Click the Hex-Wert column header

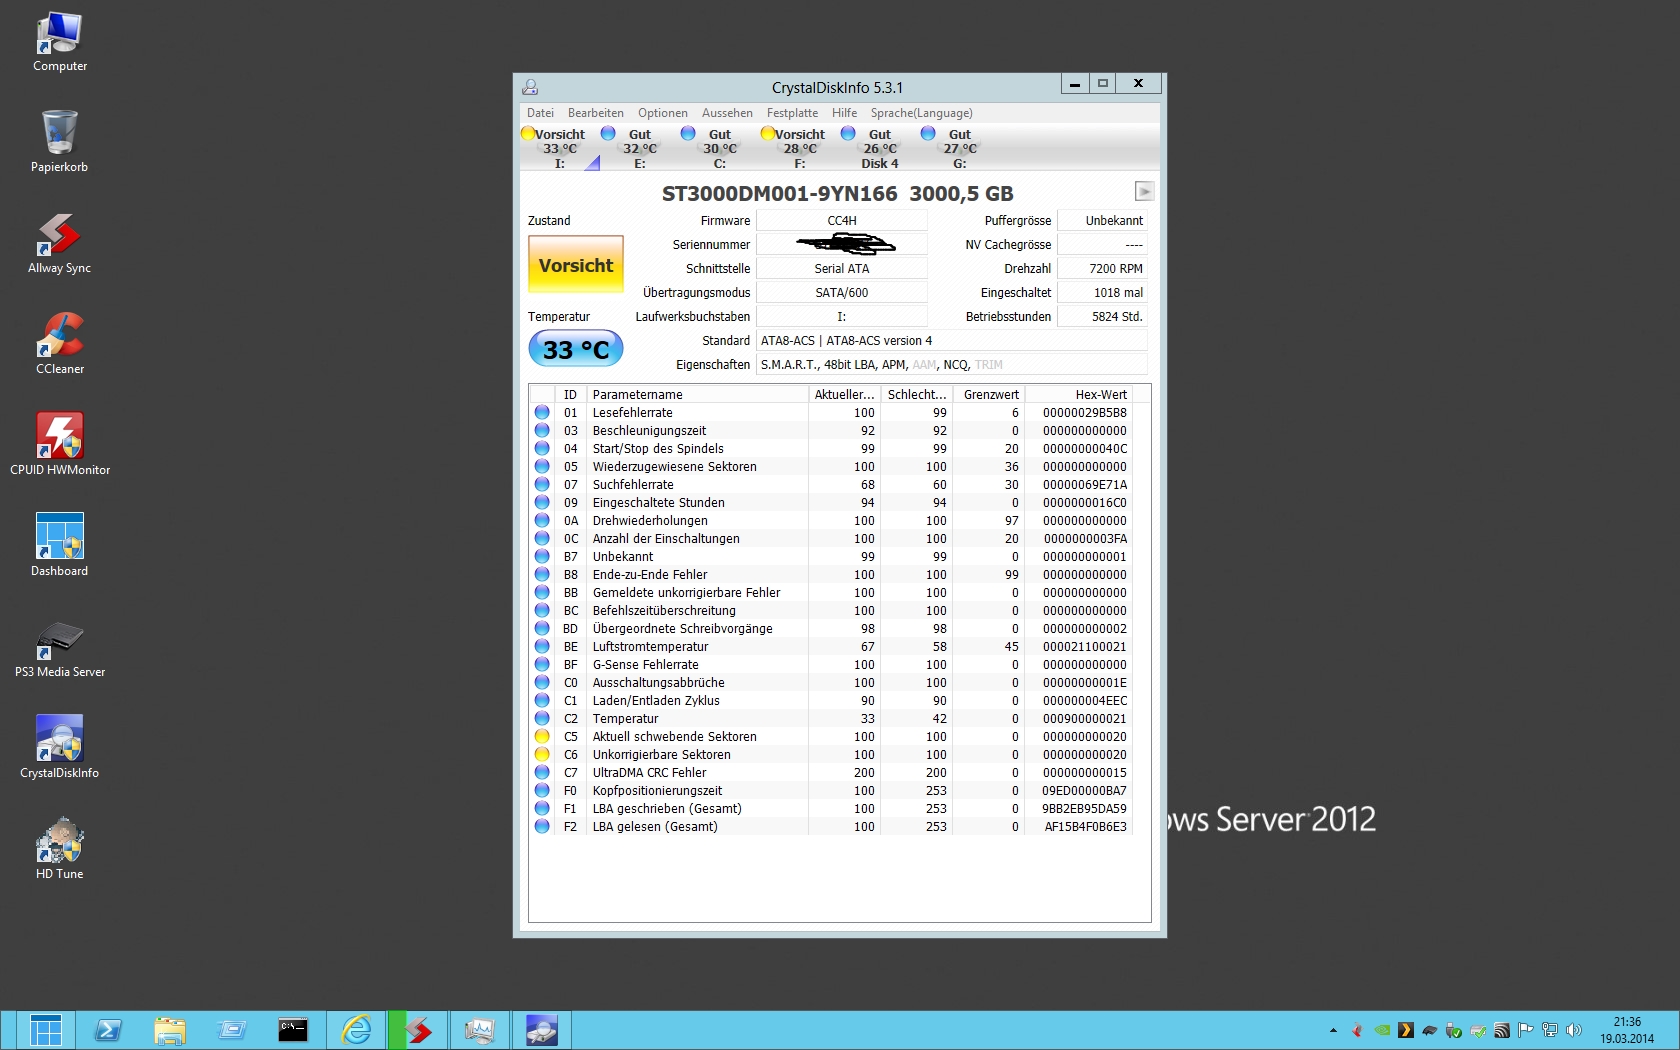tap(1080, 394)
